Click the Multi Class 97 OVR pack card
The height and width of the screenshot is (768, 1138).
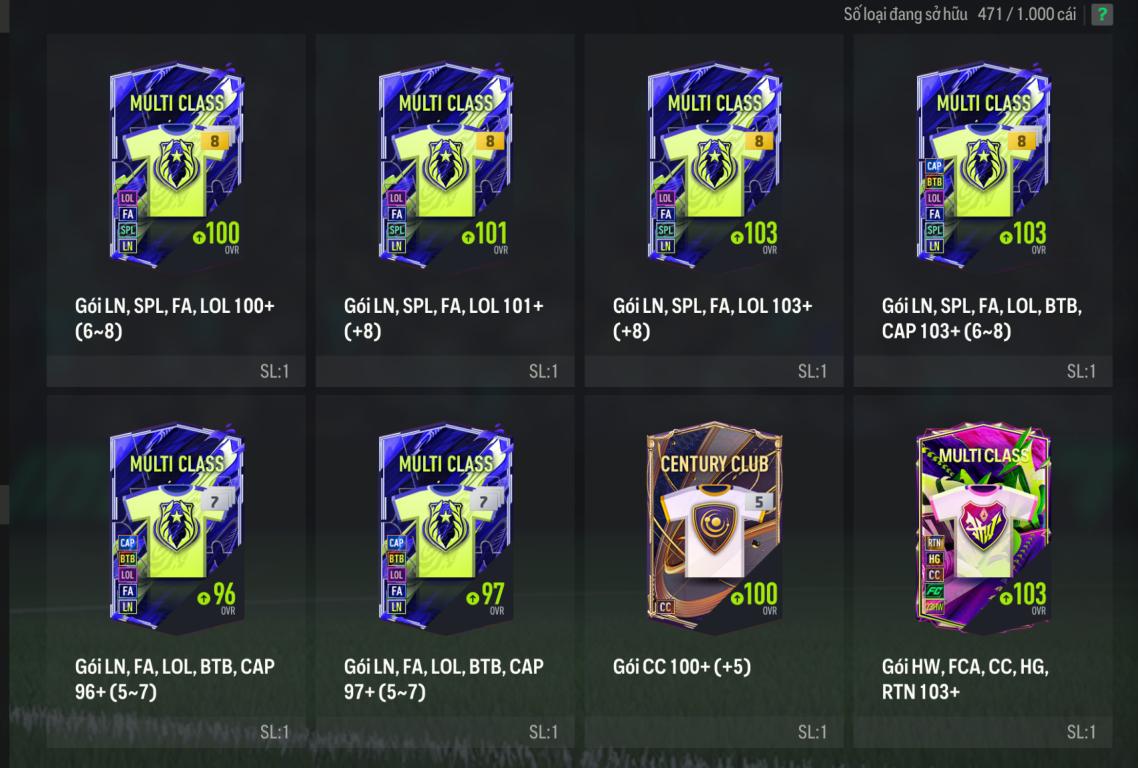click(445, 527)
